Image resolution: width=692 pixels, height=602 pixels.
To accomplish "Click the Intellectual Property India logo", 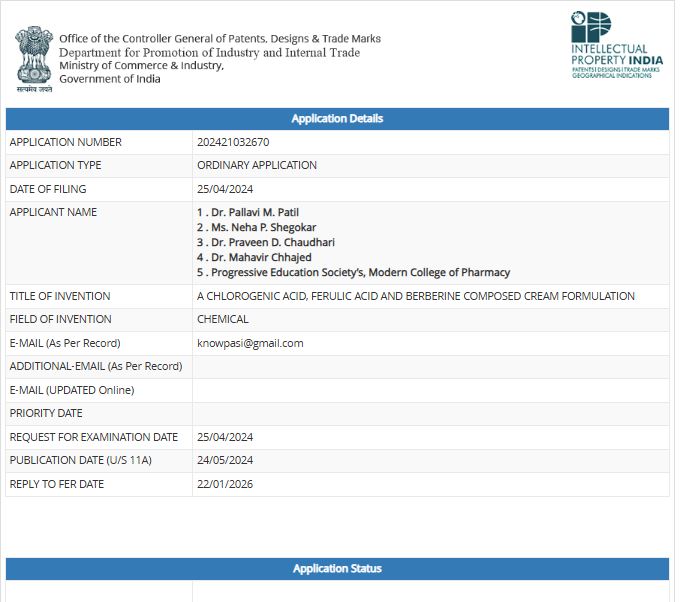I will tap(617, 45).
